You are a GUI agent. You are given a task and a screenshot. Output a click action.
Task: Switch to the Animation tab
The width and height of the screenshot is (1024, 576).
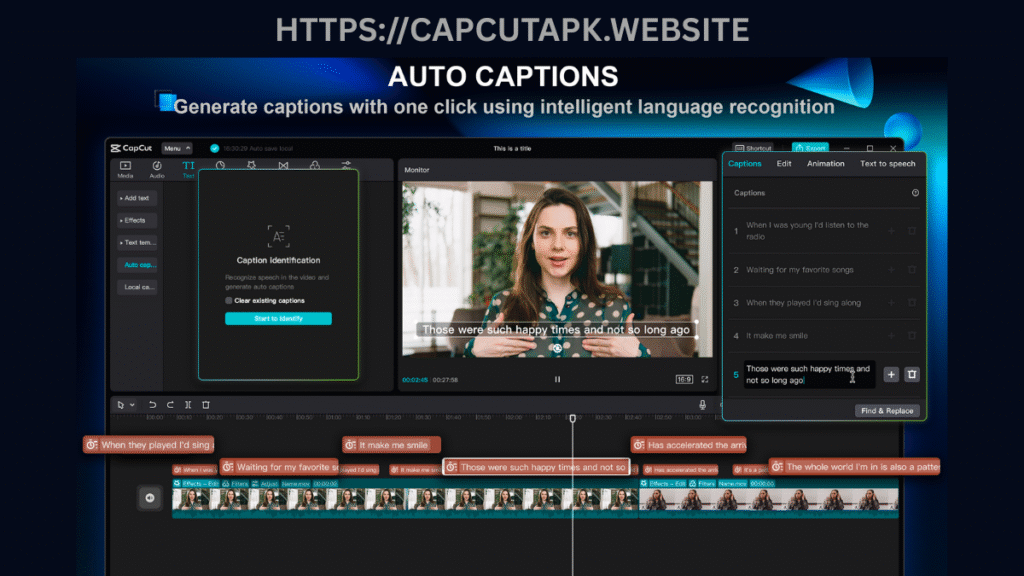point(825,164)
